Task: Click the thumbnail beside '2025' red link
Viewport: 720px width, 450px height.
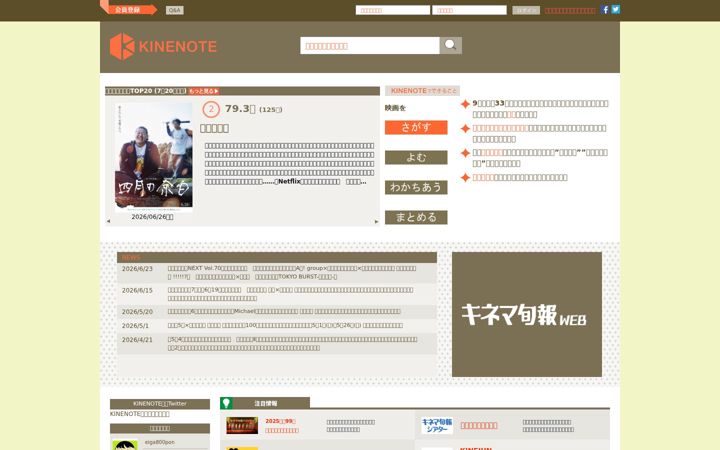Action: pos(242,425)
